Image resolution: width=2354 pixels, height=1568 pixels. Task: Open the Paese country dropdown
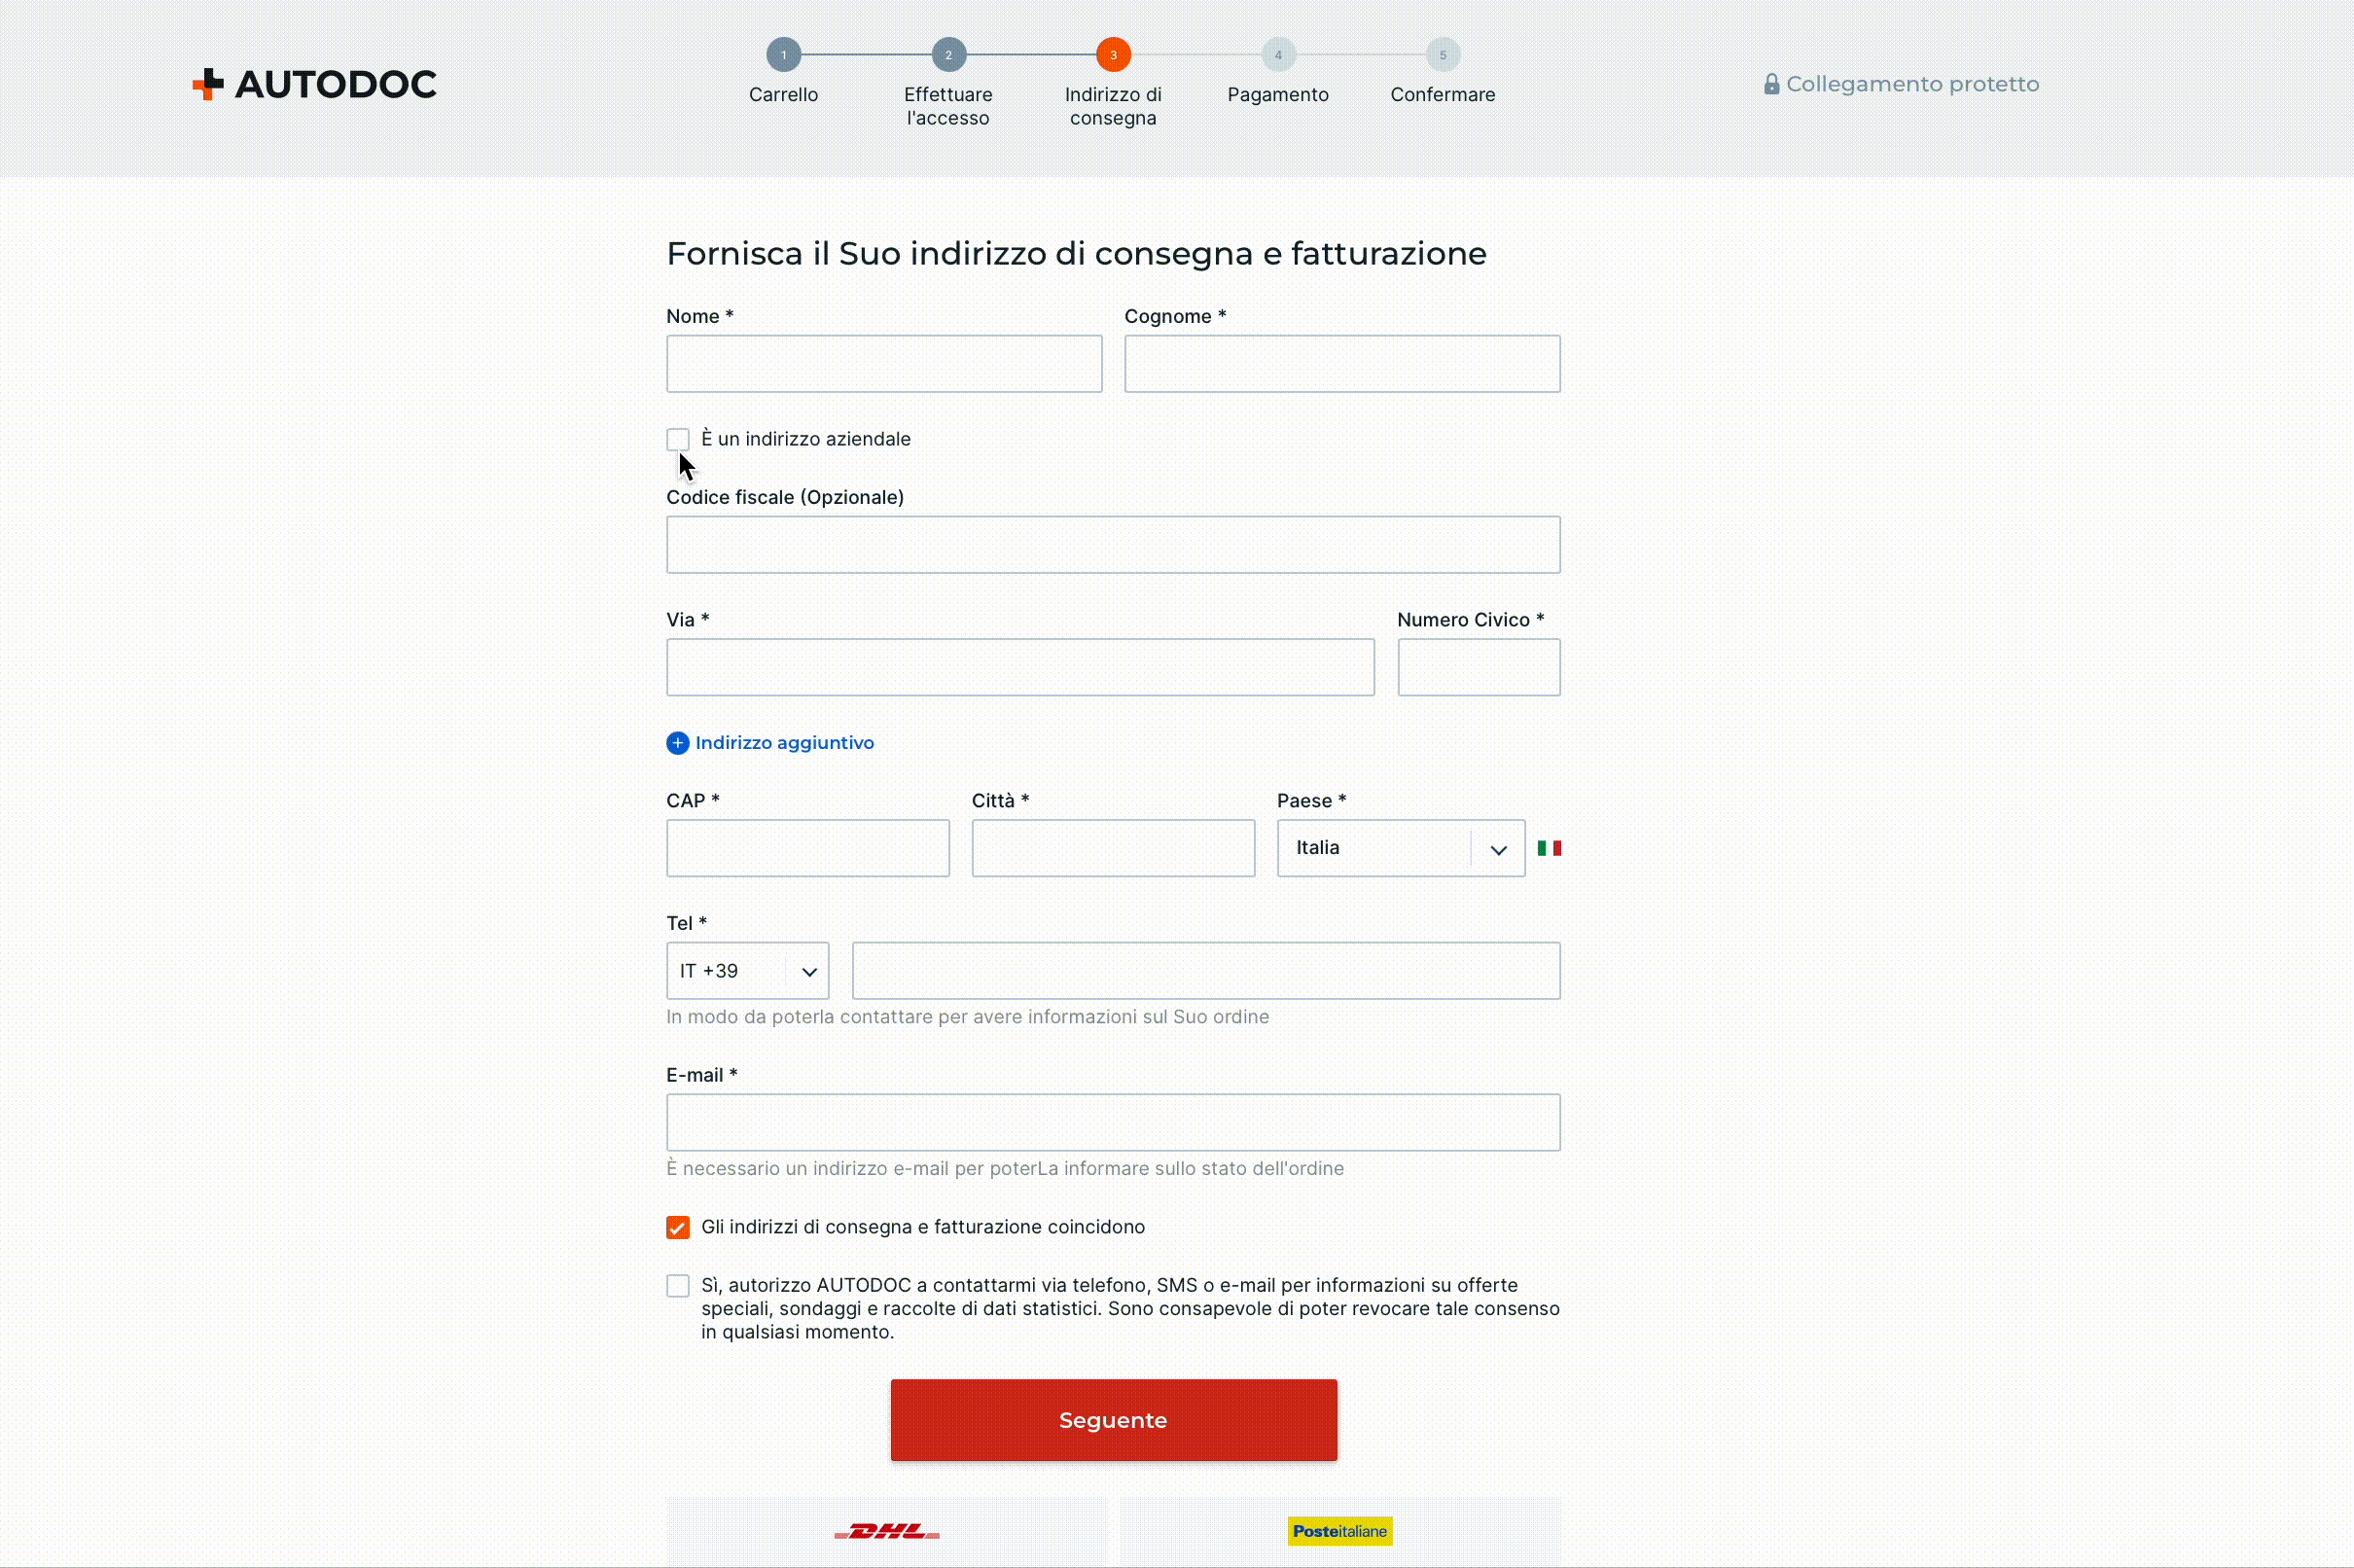1400,848
